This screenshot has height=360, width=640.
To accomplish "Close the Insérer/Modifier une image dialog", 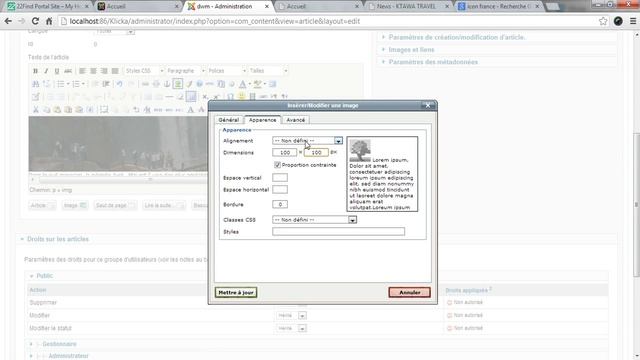I will pyautogui.click(x=428, y=106).
